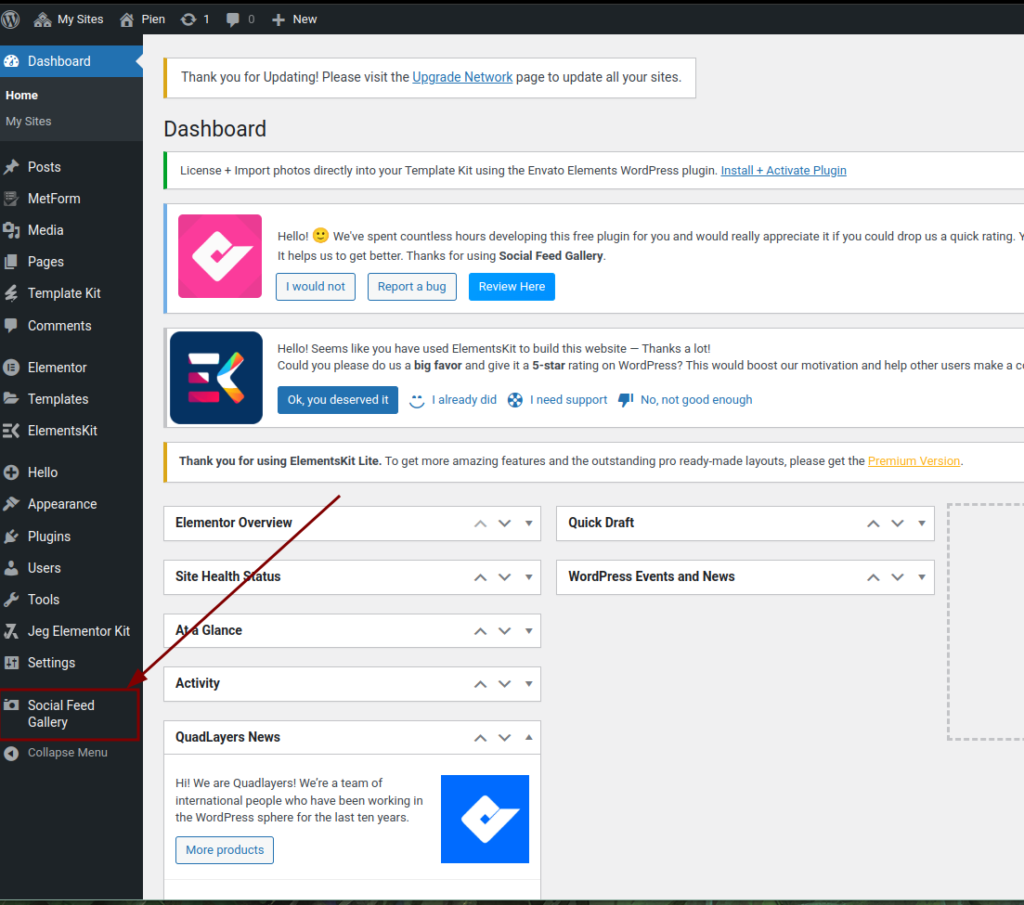Screen dimensions: 1024x905
Task: Click the QuadLayers blue logo
Action: pos(485,819)
